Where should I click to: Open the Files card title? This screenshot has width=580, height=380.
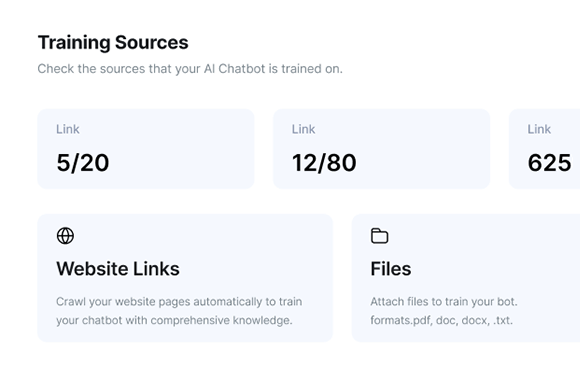point(391,269)
